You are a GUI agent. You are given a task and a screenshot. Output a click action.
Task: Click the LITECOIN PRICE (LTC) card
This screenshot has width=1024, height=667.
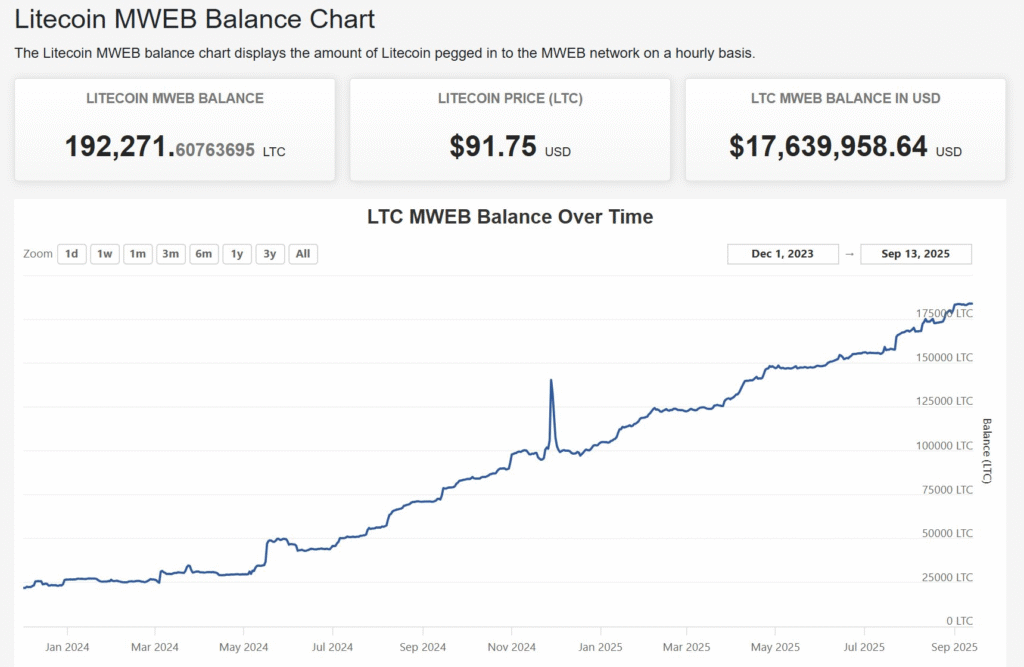click(509, 128)
